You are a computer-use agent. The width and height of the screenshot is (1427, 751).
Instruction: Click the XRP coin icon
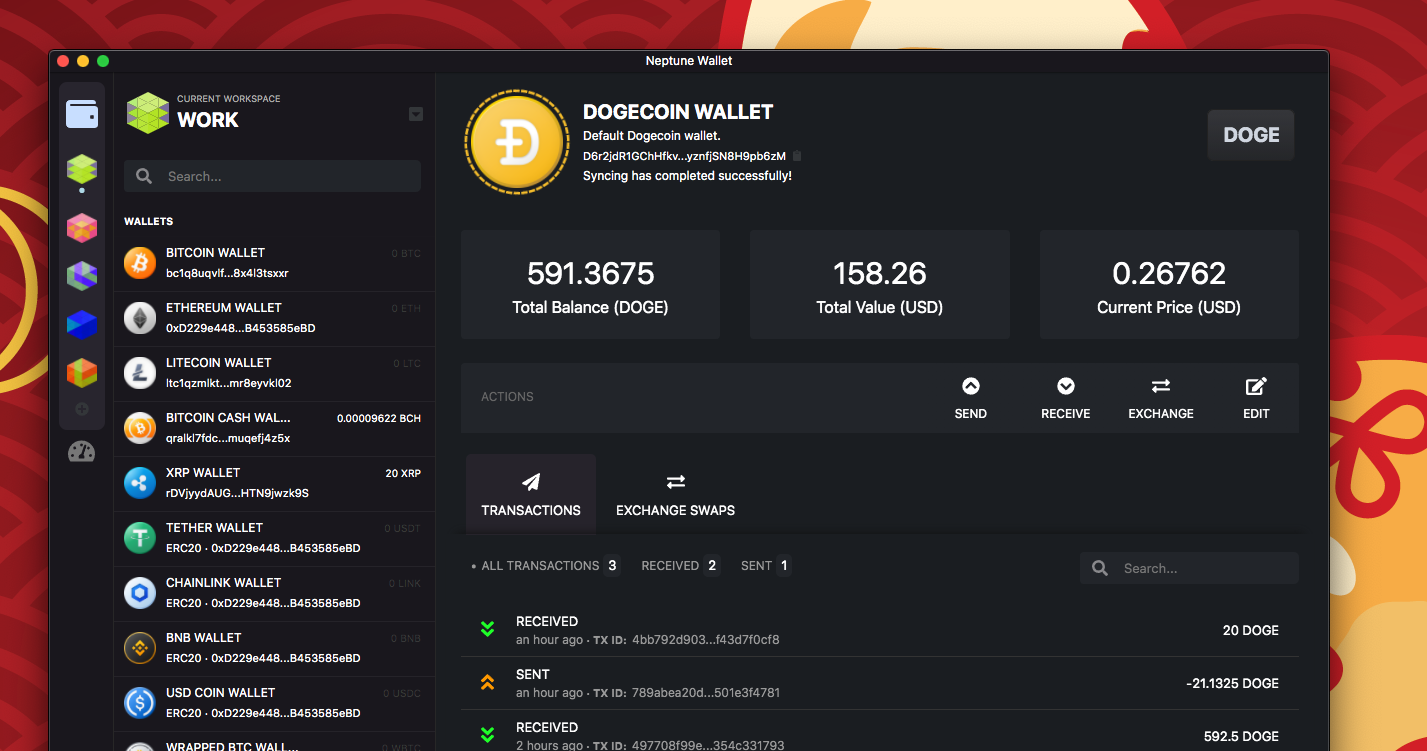[140, 483]
